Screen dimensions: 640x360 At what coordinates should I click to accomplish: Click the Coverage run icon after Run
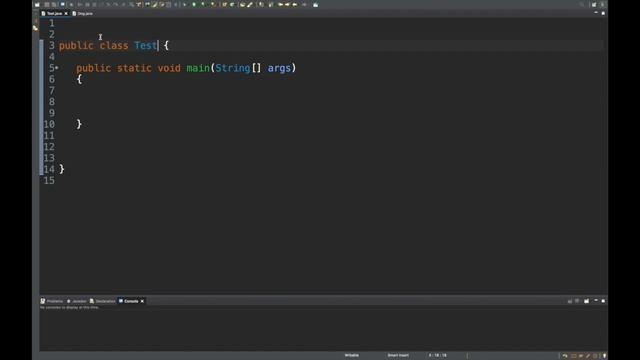[x=203, y=4]
